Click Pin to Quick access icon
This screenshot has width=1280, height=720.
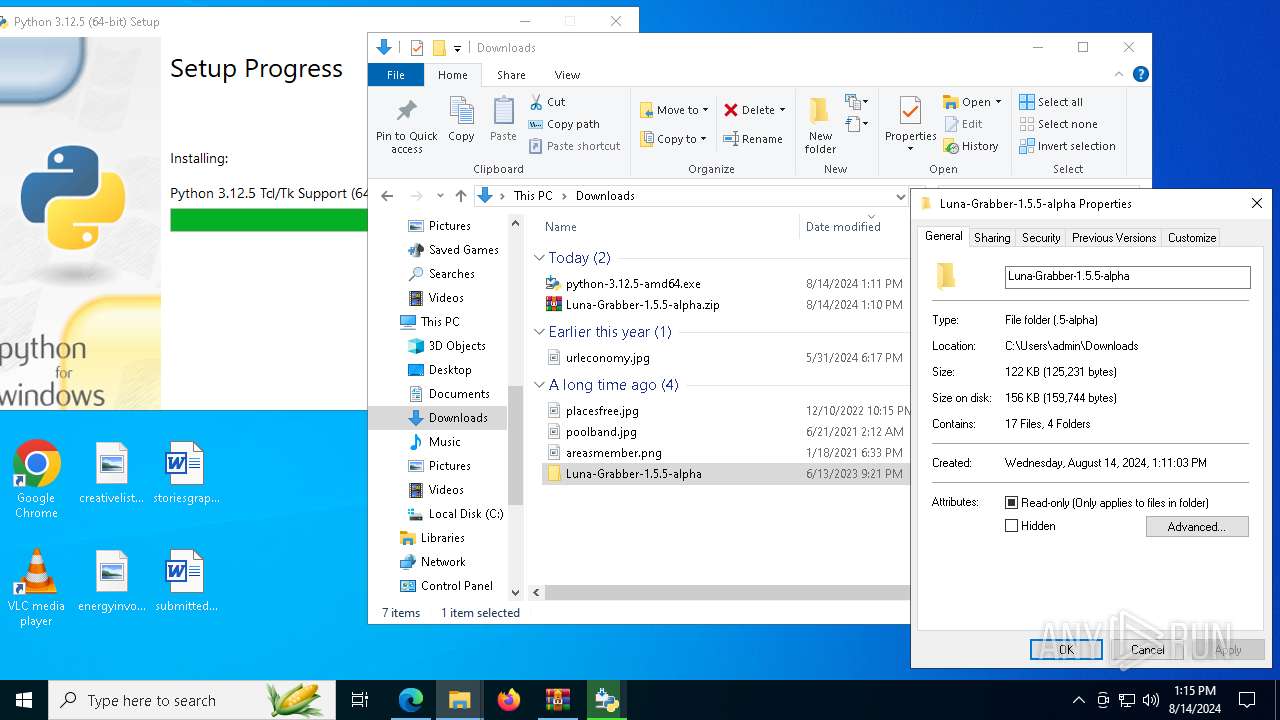tap(407, 111)
